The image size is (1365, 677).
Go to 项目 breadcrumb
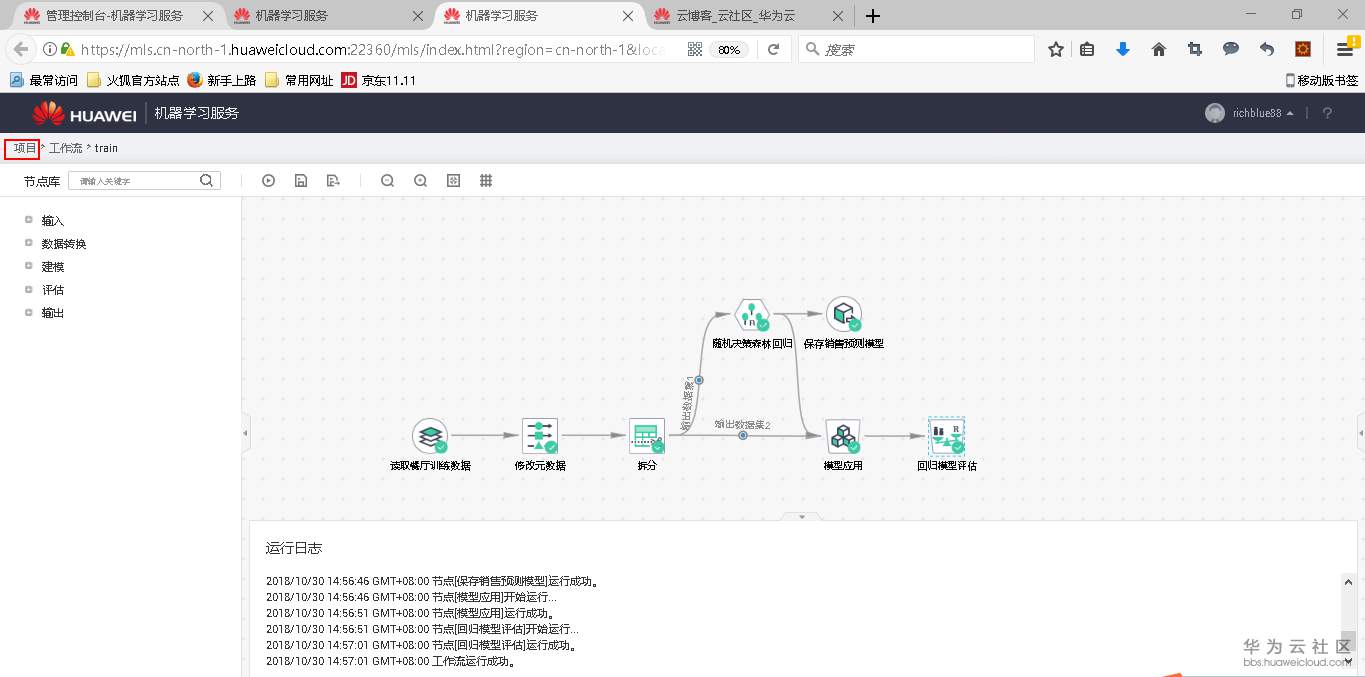tap(25, 148)
